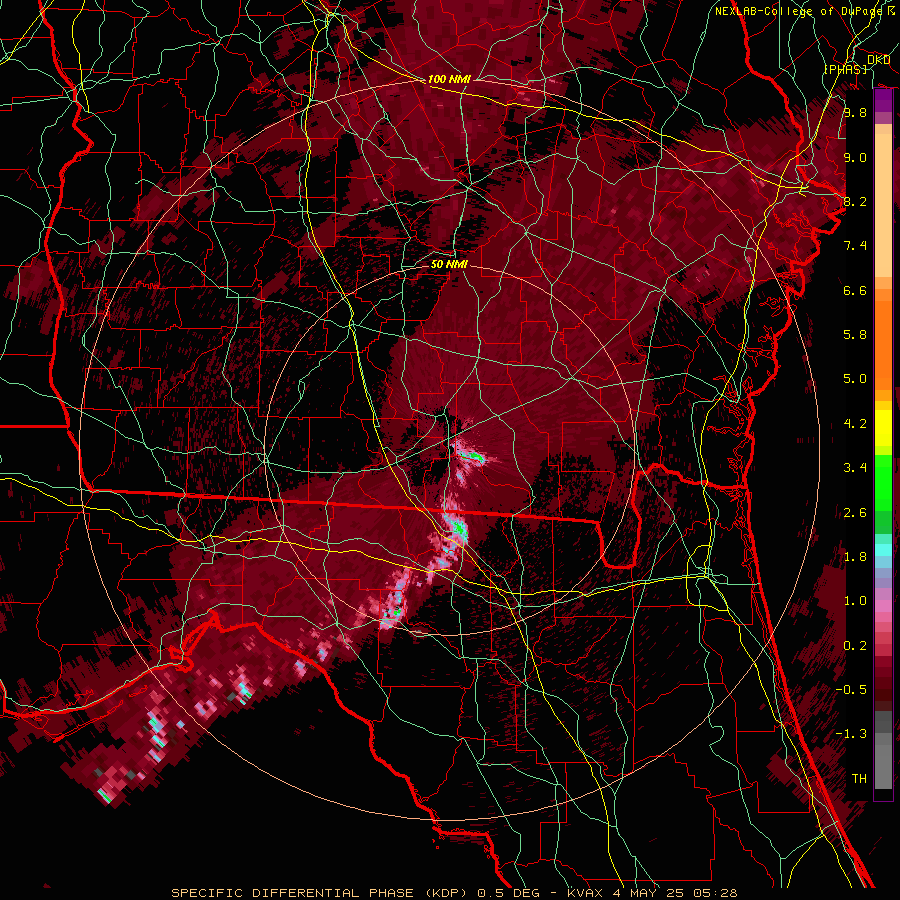
Task: Click the purple segment at top of color bar
Action: click(883, 101)
